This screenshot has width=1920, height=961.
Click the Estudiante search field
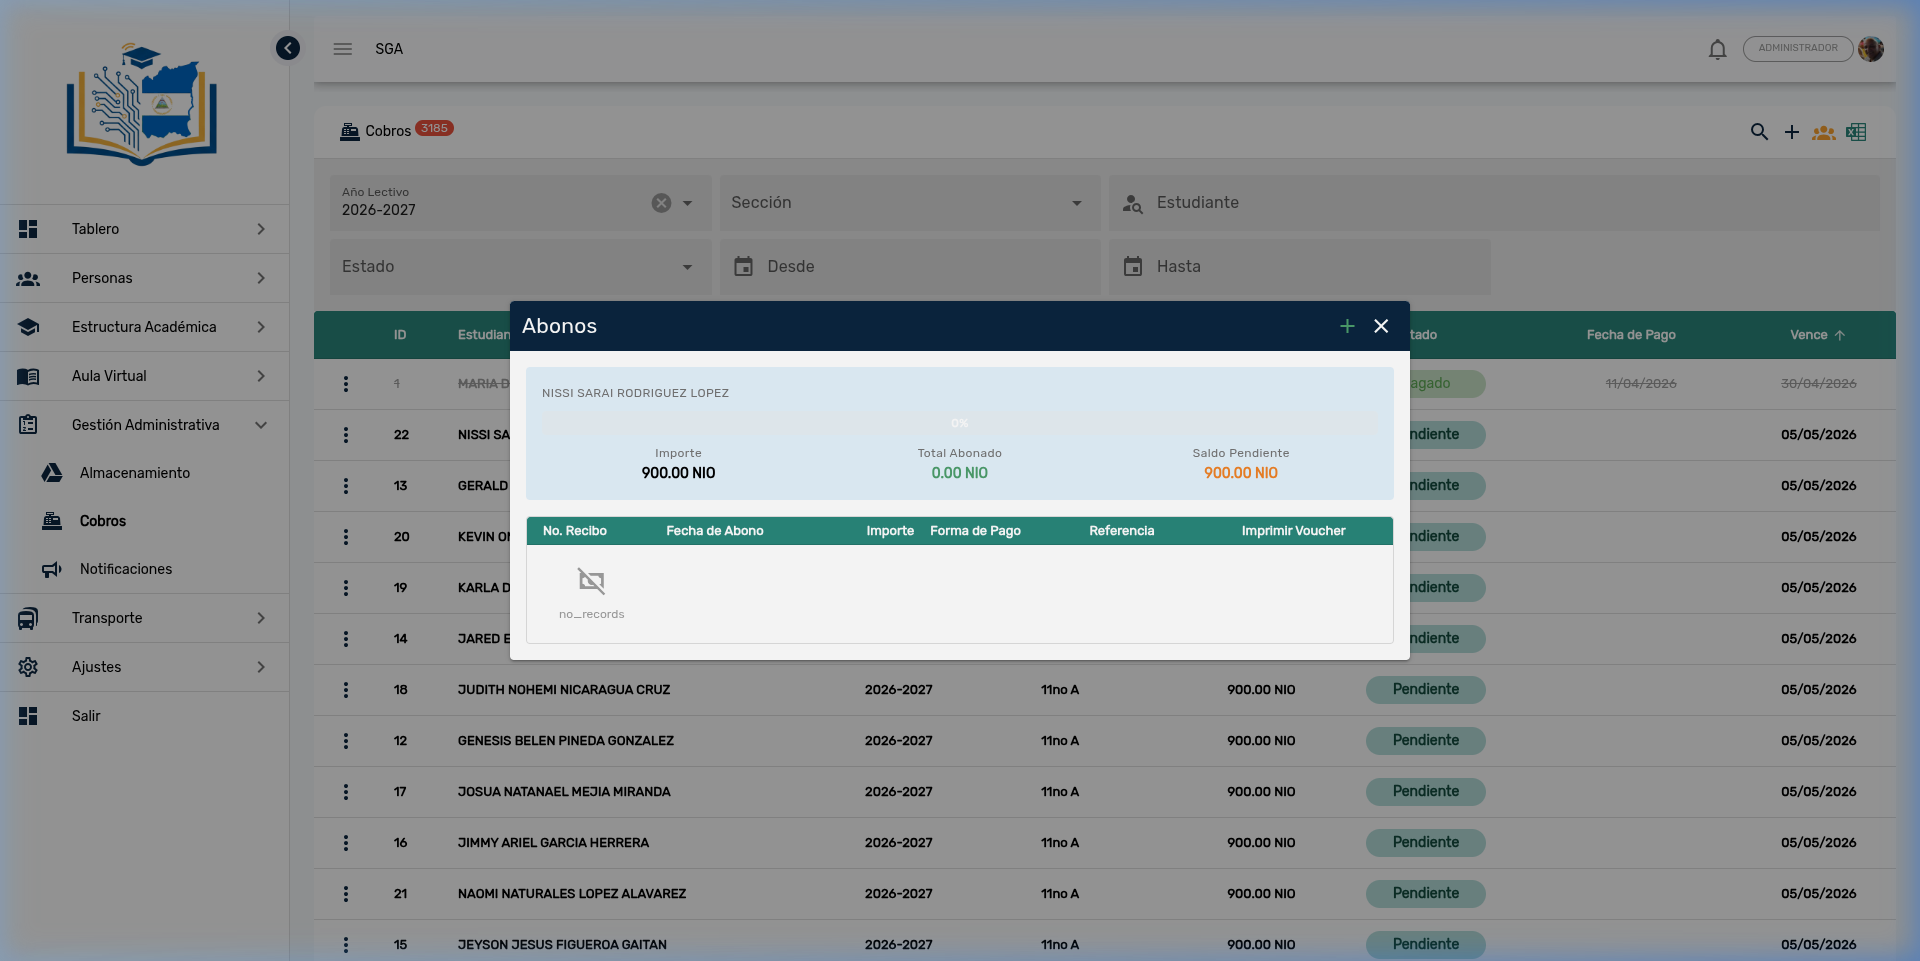tap(1494, 203)
